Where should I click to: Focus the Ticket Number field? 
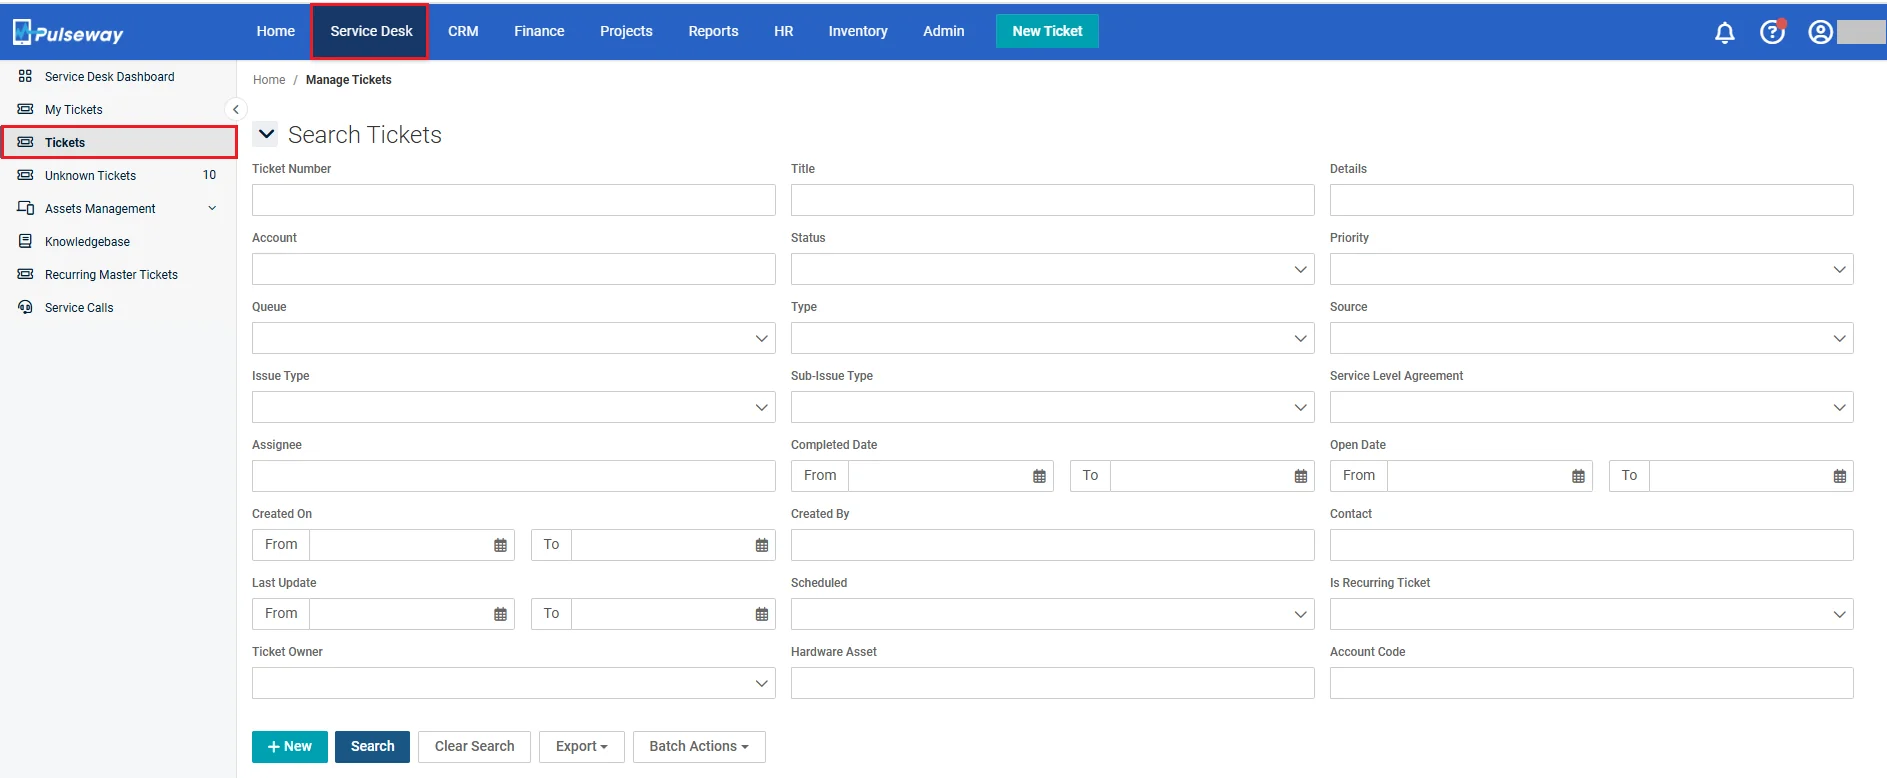pyautogui.click(x=513, y=200)
